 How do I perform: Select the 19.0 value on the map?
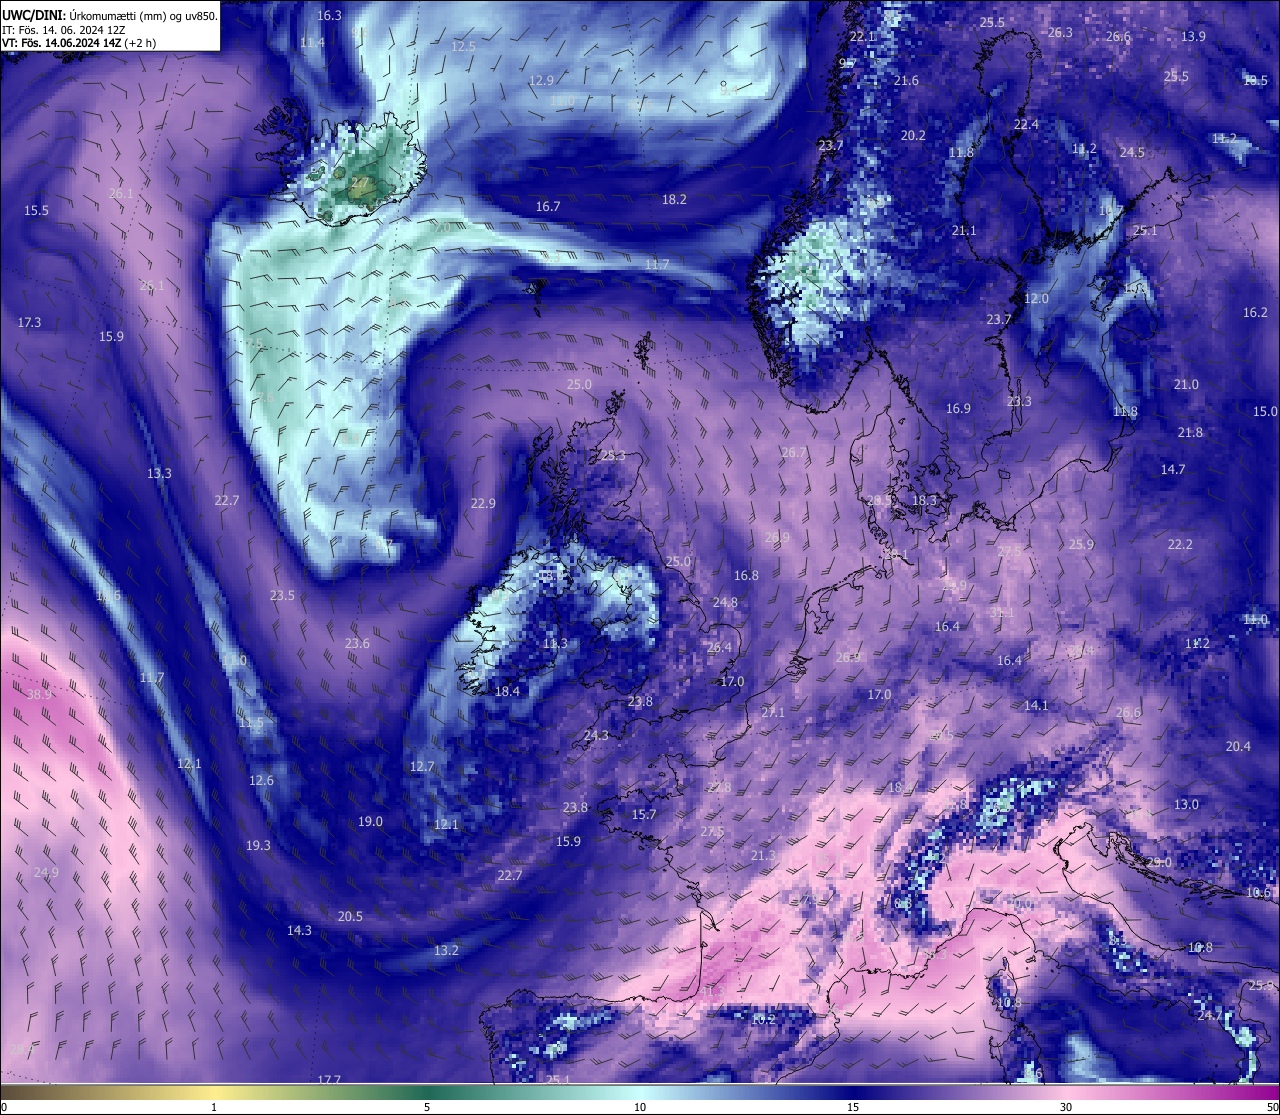[370, 822]
